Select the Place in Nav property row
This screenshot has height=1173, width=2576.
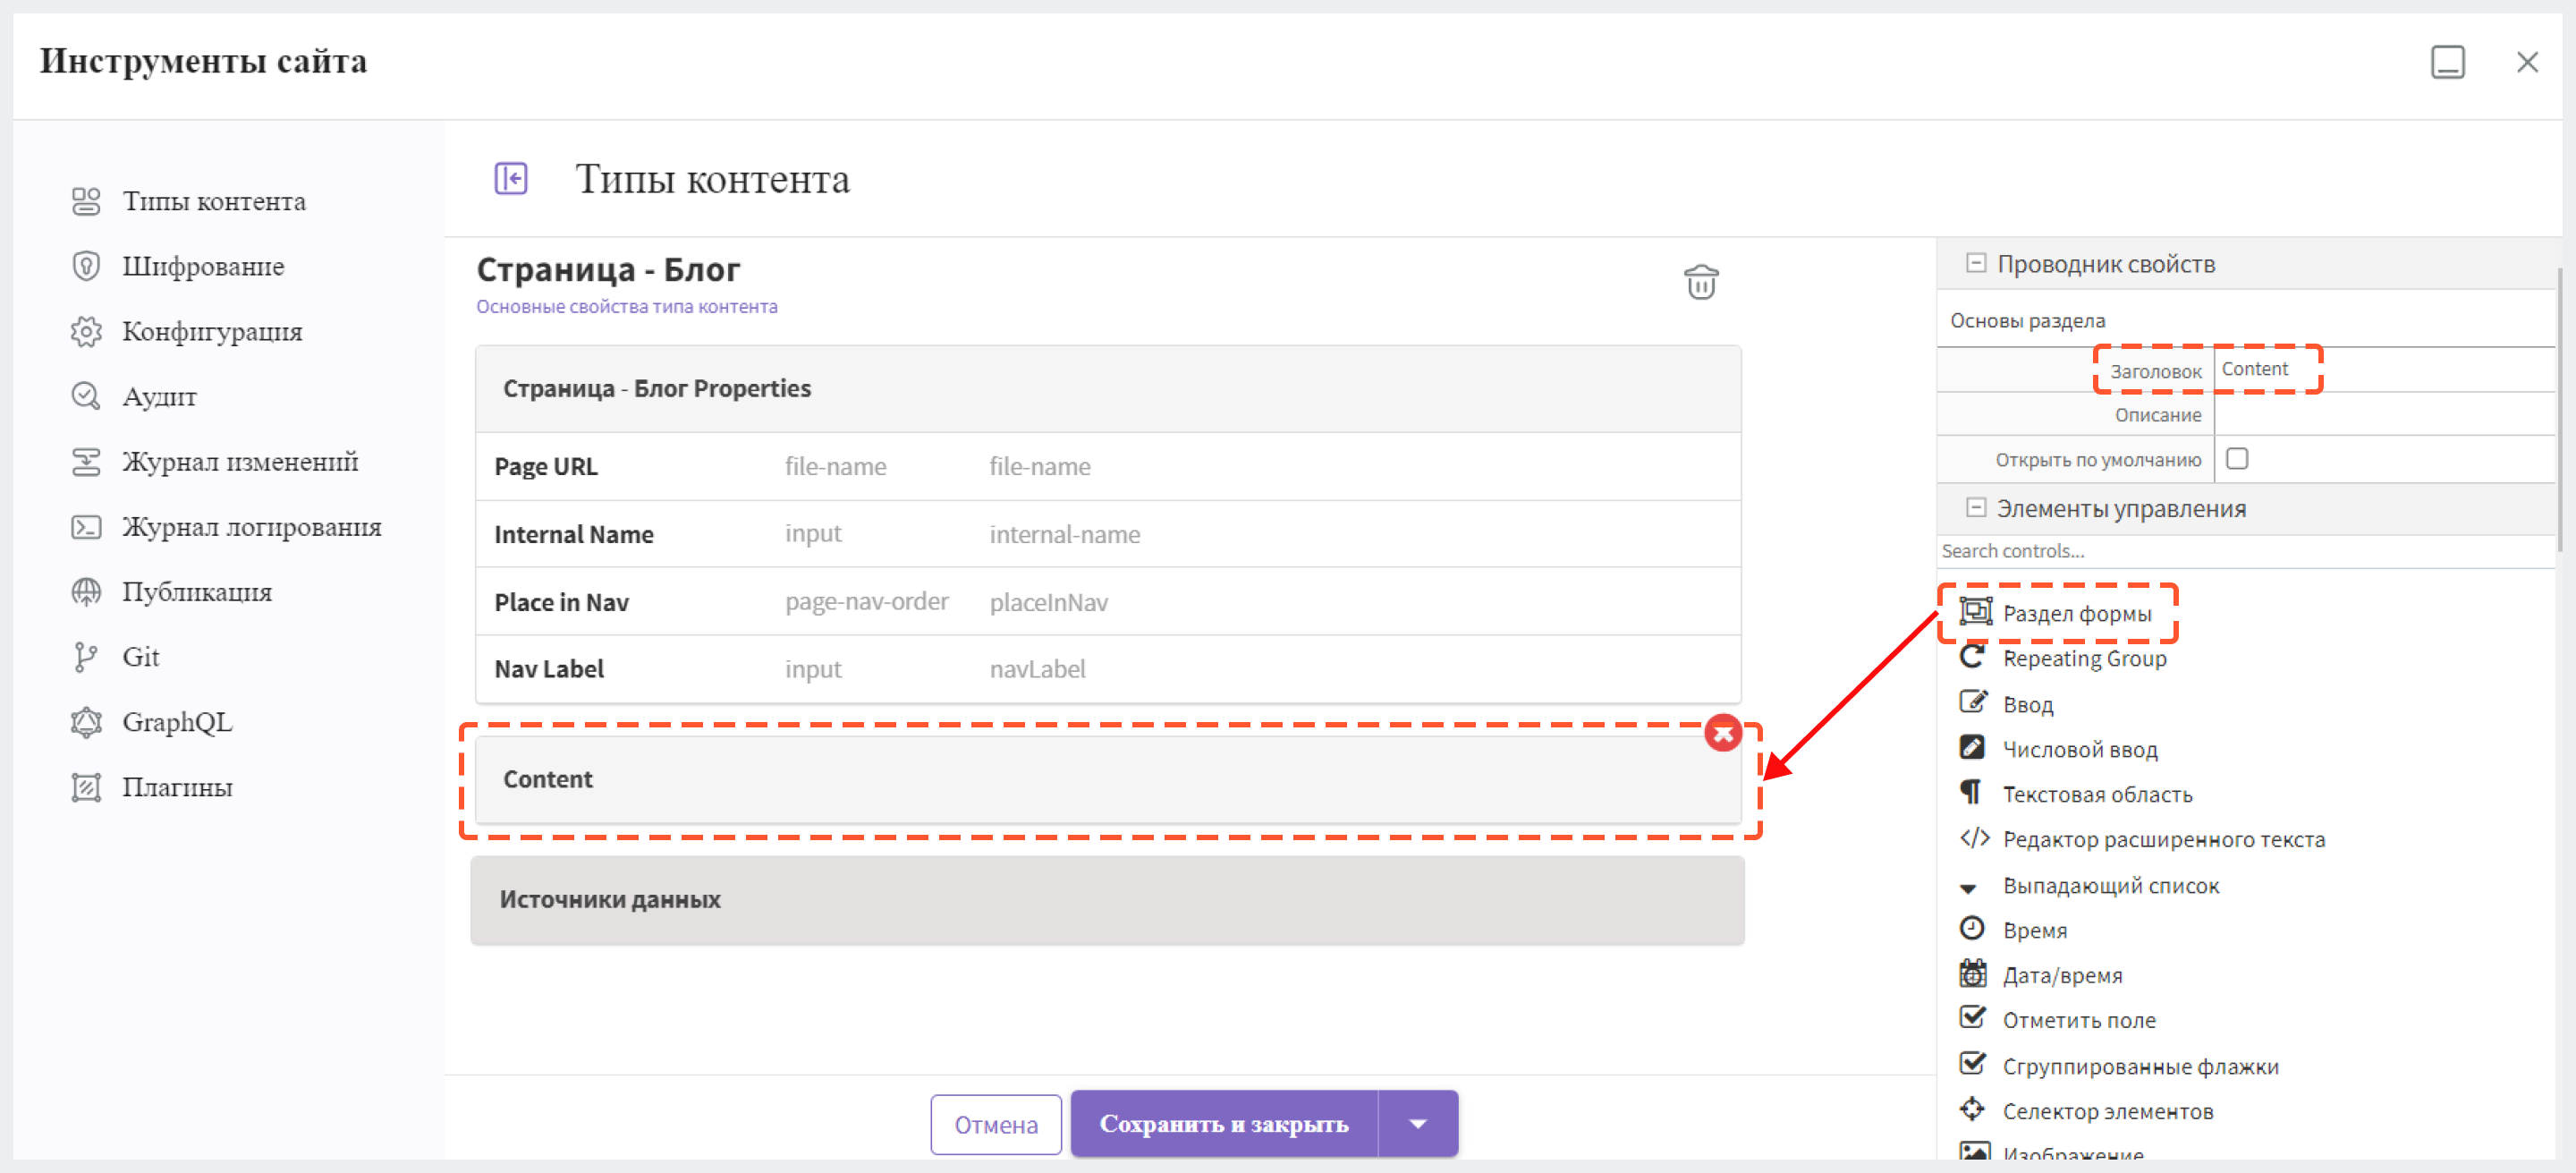pos(1108,601)
